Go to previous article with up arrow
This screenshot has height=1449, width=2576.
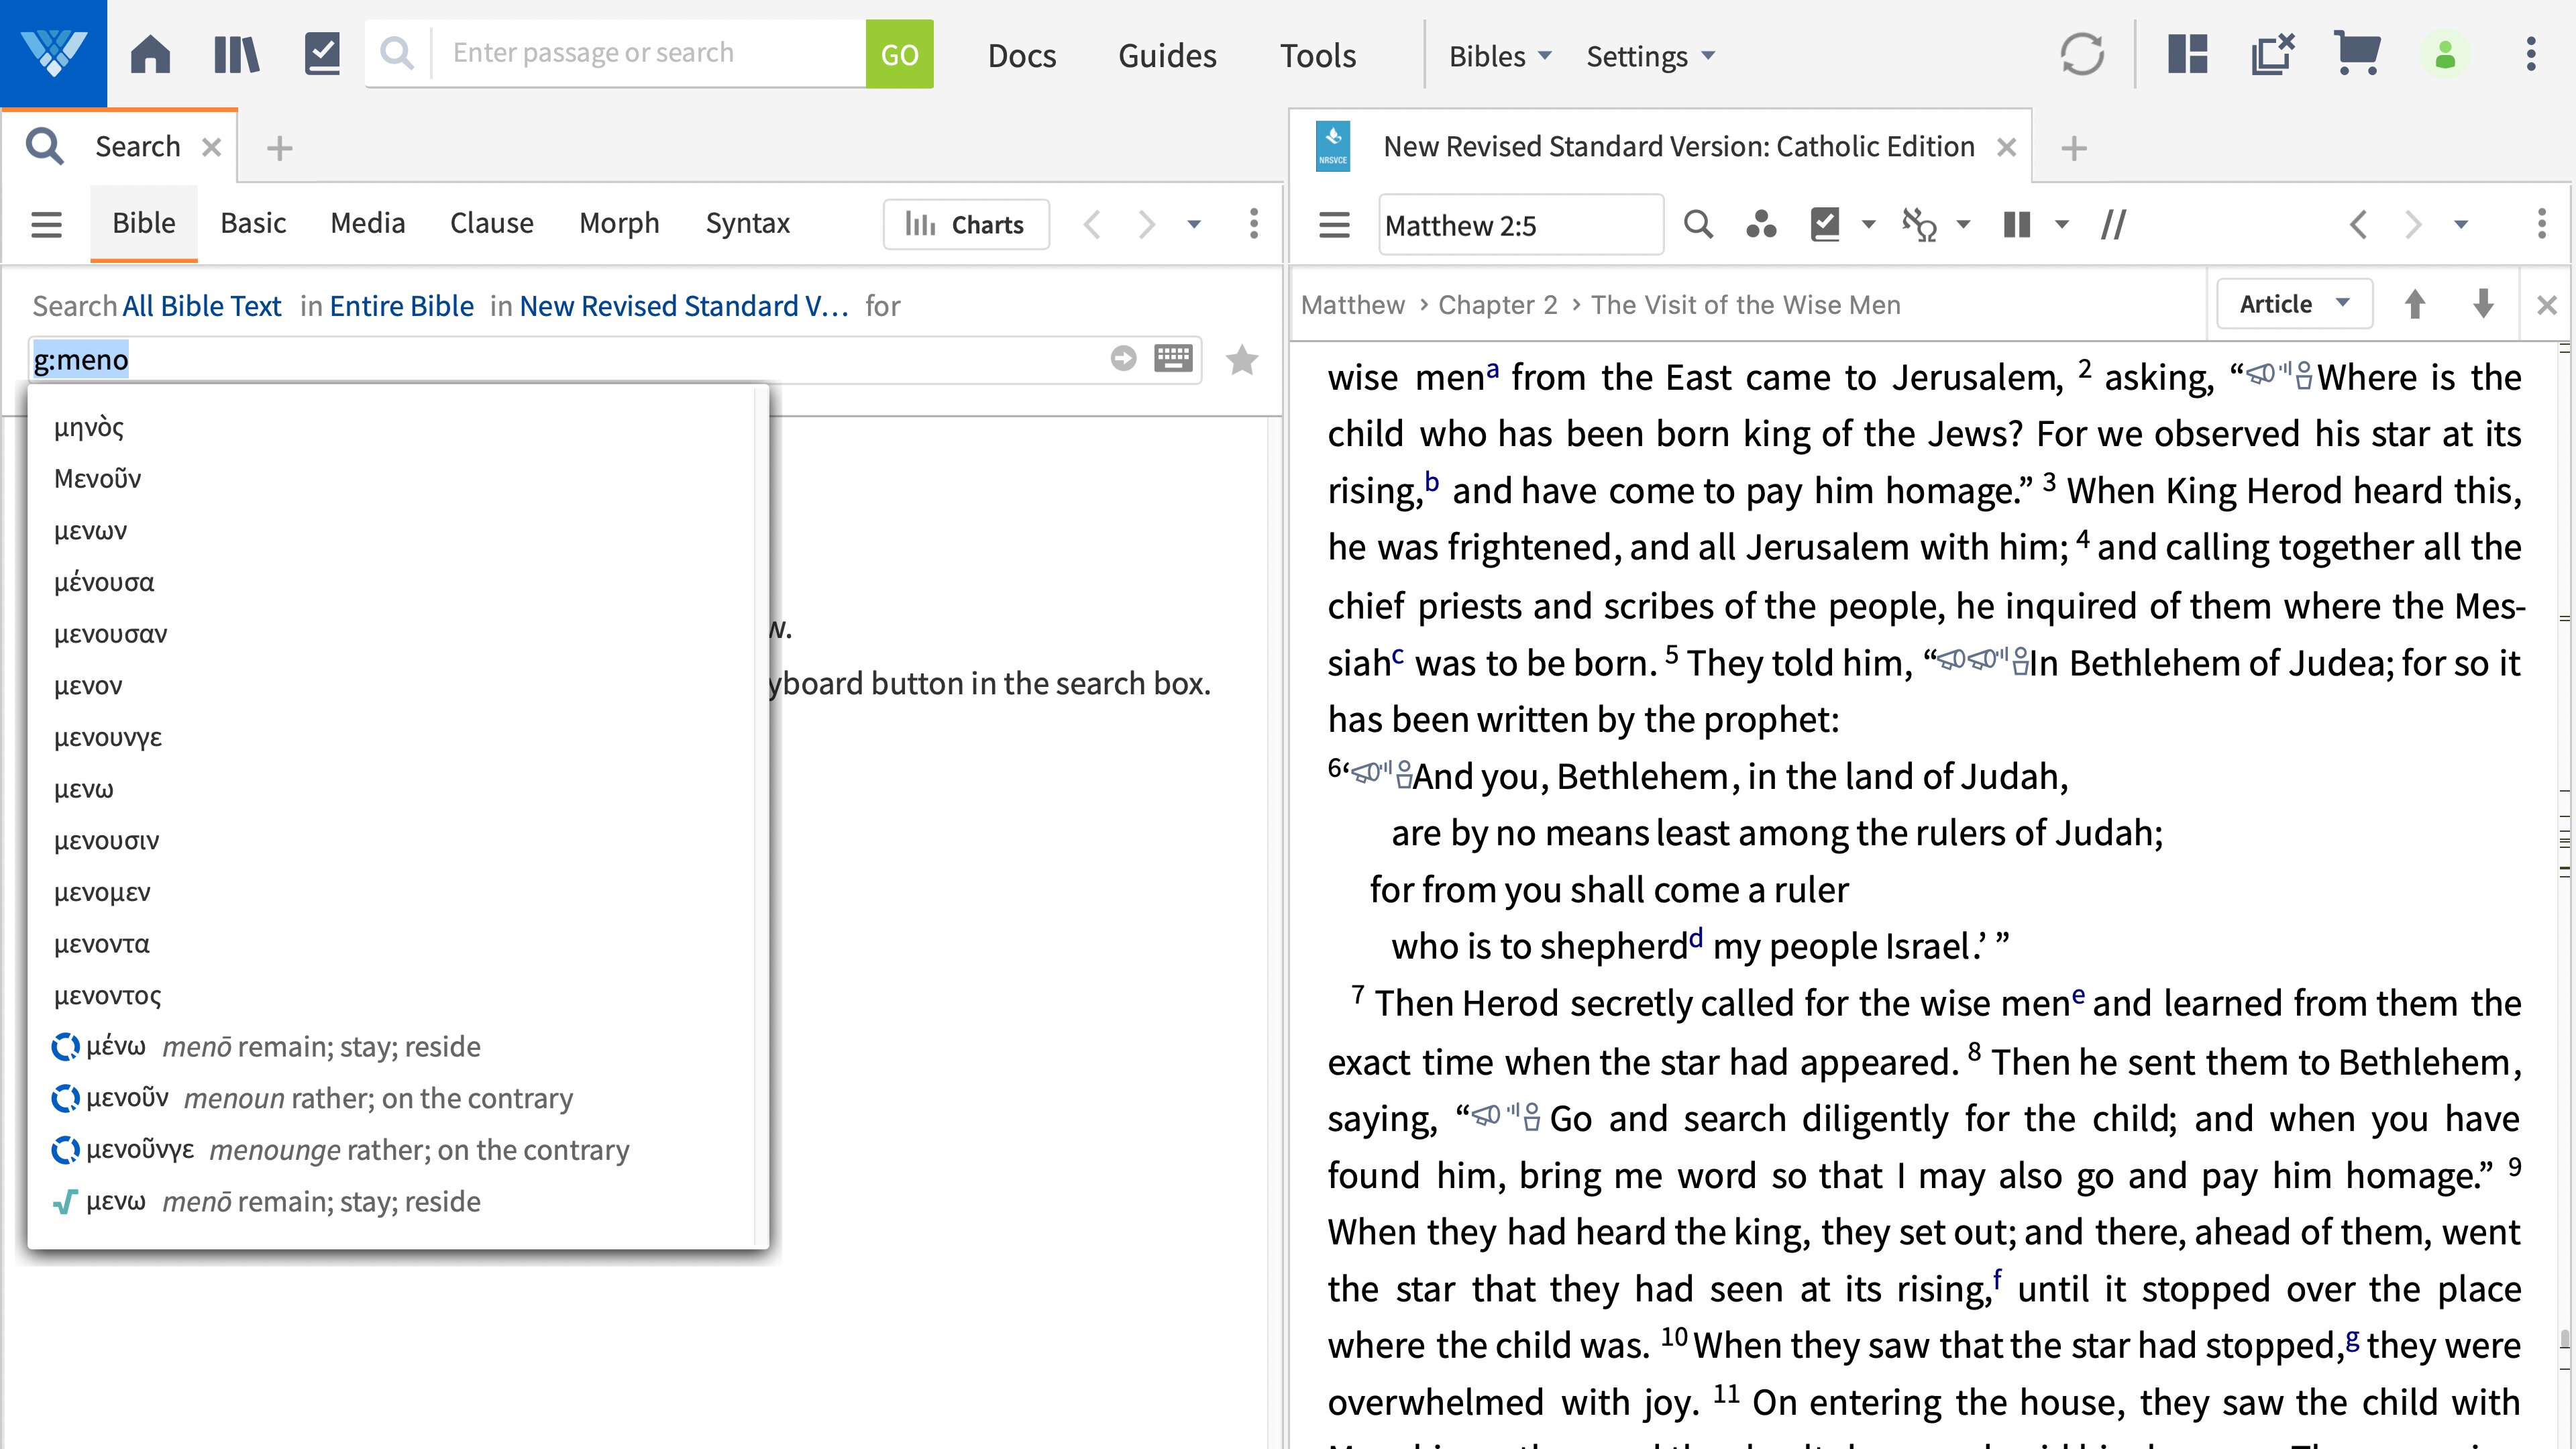coord(2415,304)
